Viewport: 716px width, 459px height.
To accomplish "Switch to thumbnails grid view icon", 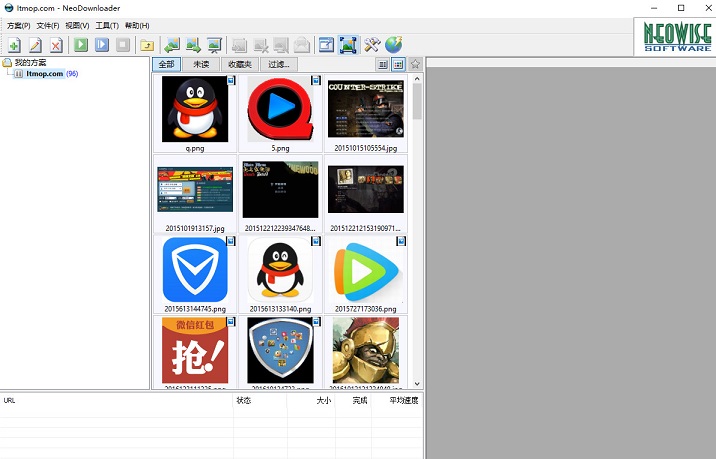I will pos(398,64).
